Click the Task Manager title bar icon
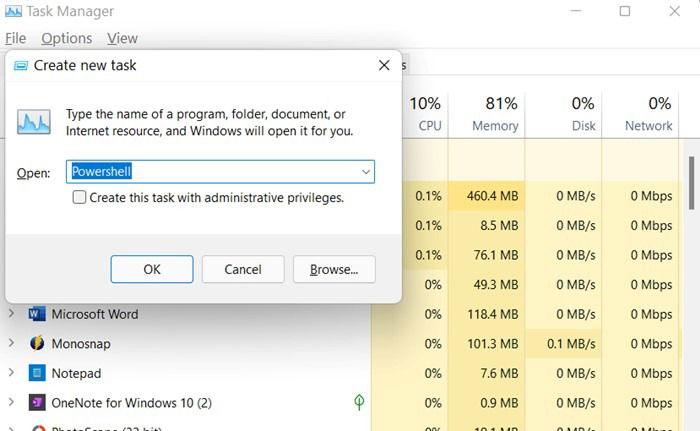 coord(13,11)
